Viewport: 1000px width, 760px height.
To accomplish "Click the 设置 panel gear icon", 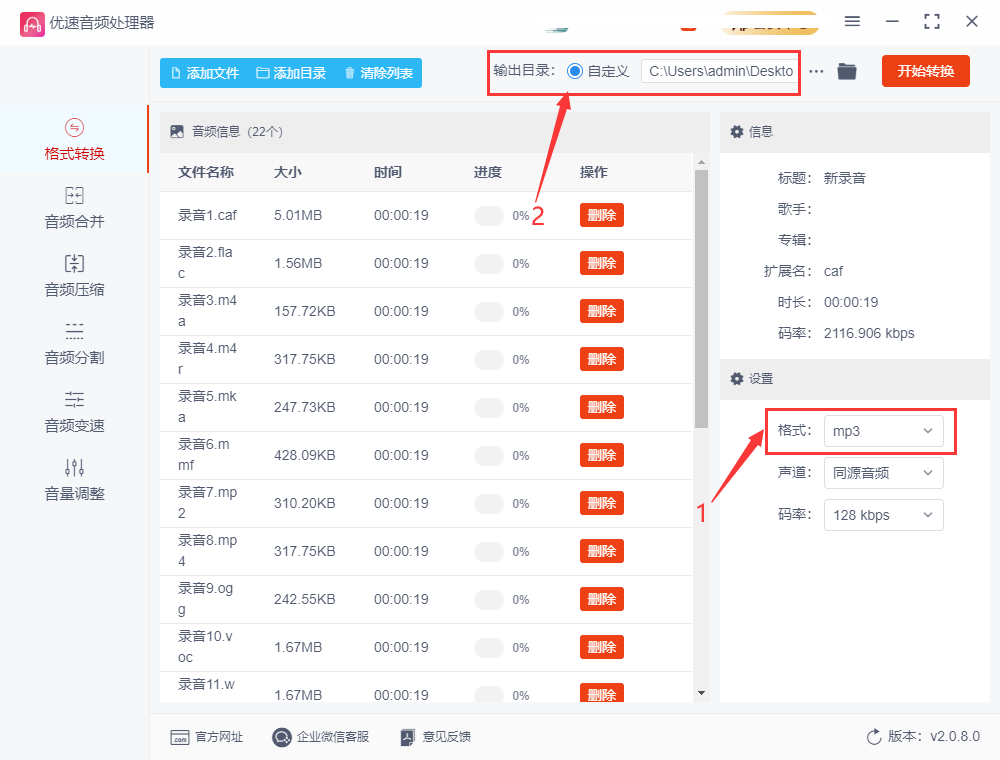I will coord(737,379).
